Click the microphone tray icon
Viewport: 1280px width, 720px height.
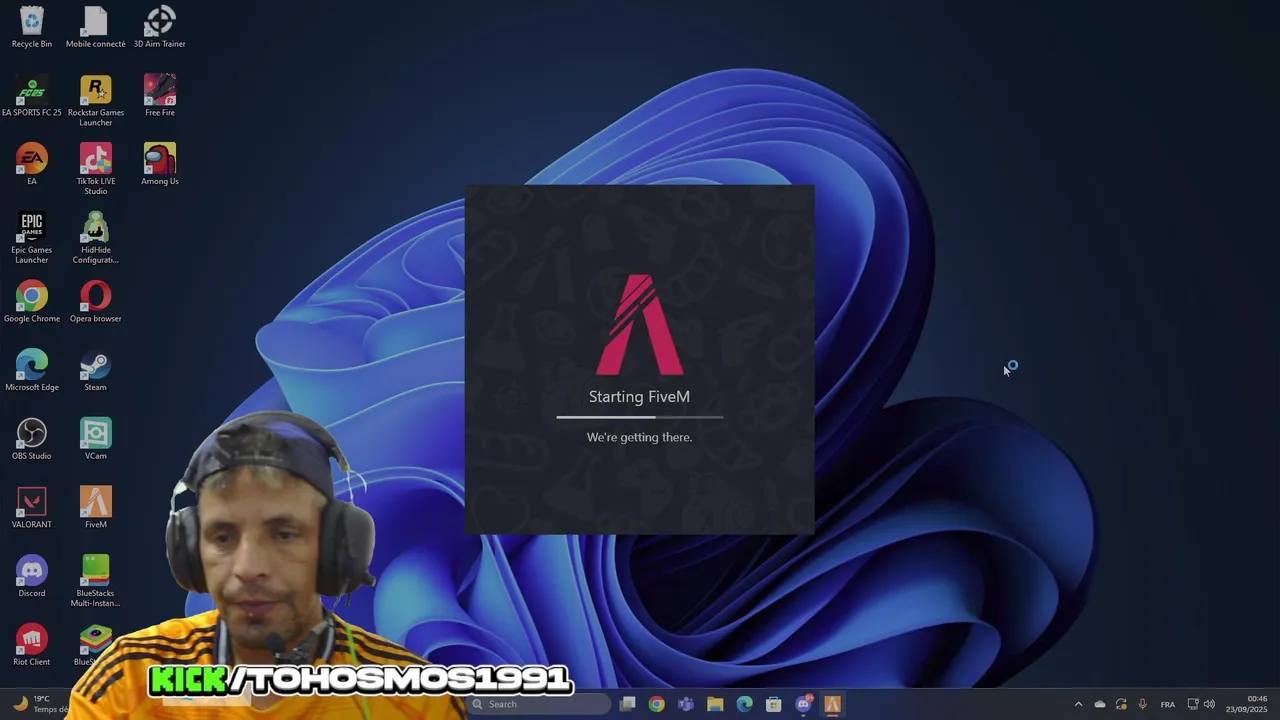click(1142, 704)
